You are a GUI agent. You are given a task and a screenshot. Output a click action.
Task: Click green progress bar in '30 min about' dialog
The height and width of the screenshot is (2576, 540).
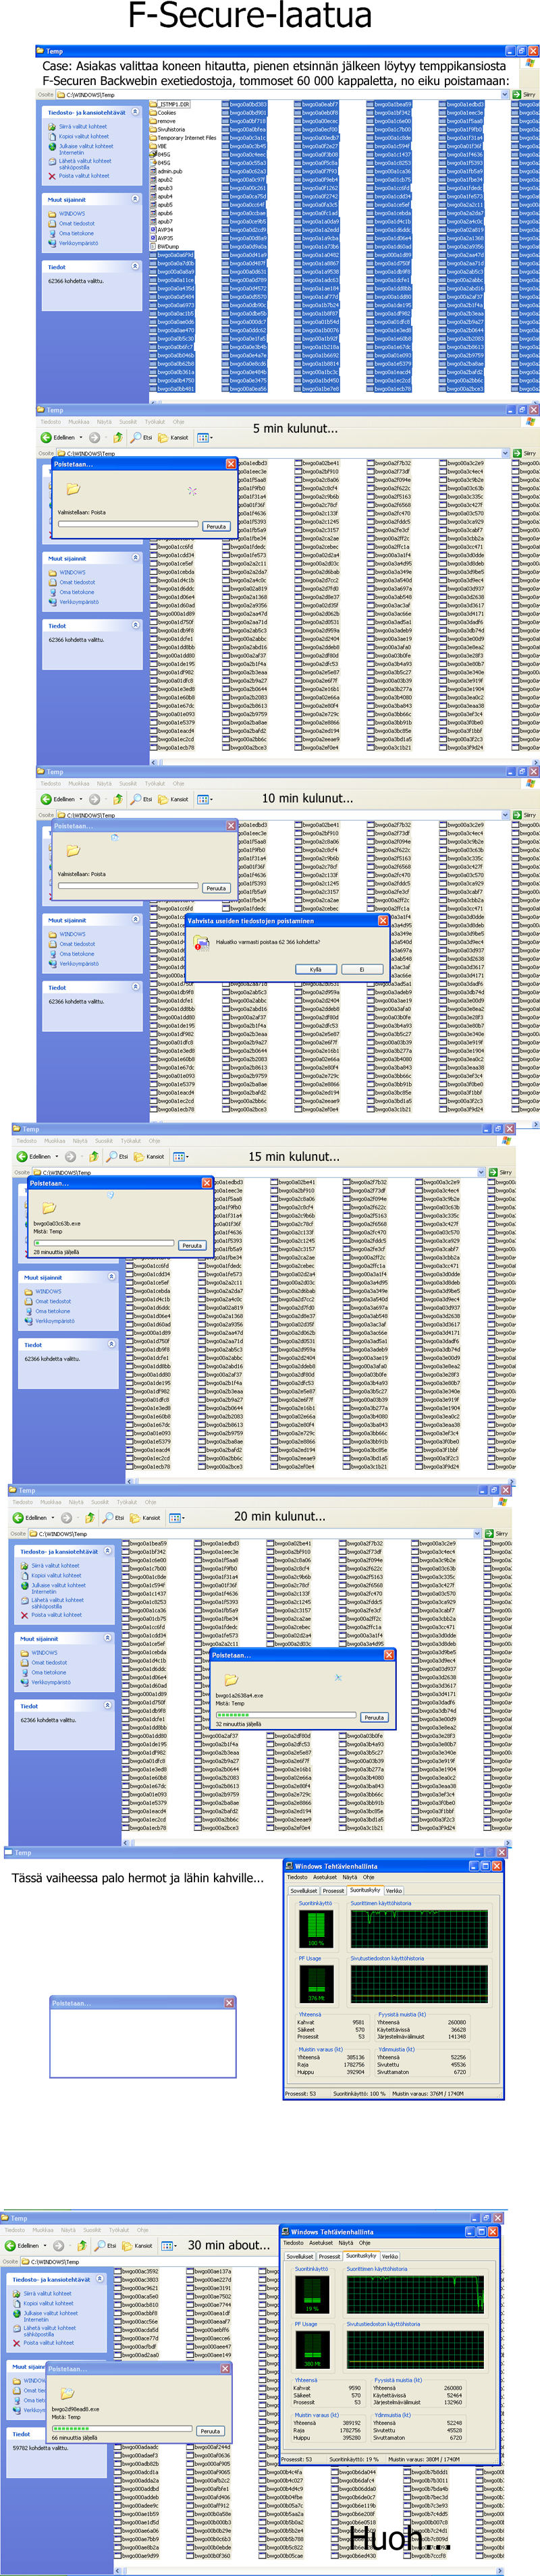click(x=121, y=2429)
